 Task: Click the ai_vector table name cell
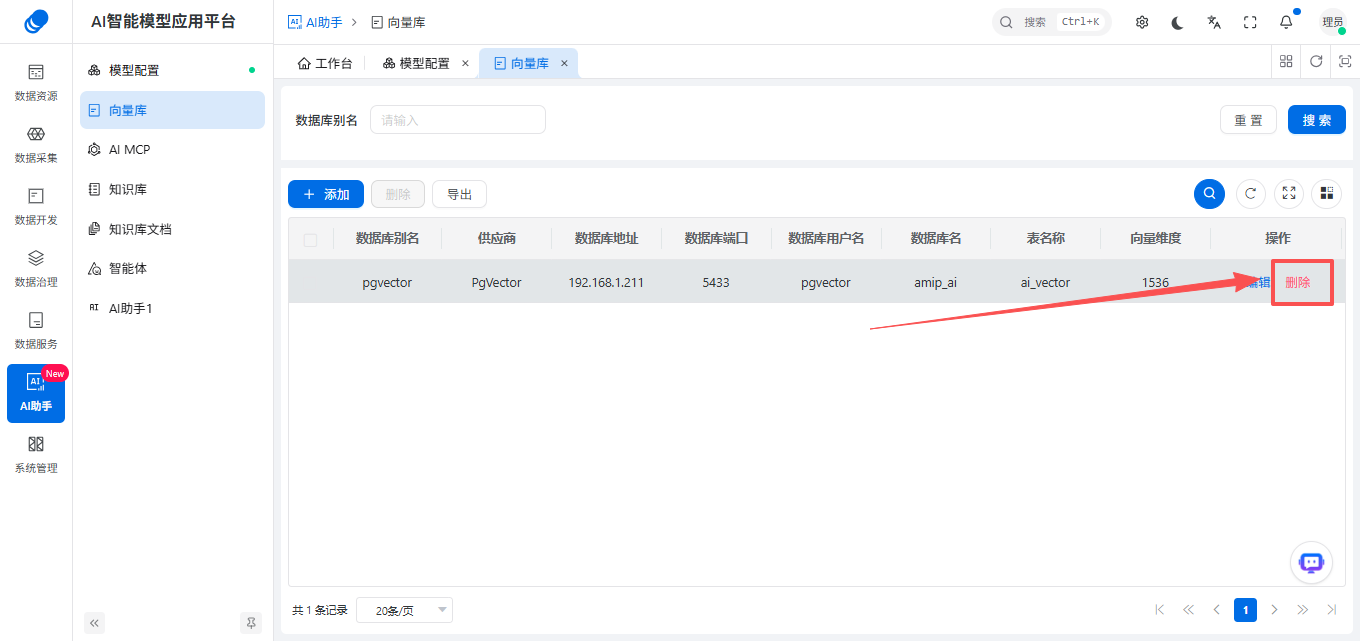(1045, 282)
